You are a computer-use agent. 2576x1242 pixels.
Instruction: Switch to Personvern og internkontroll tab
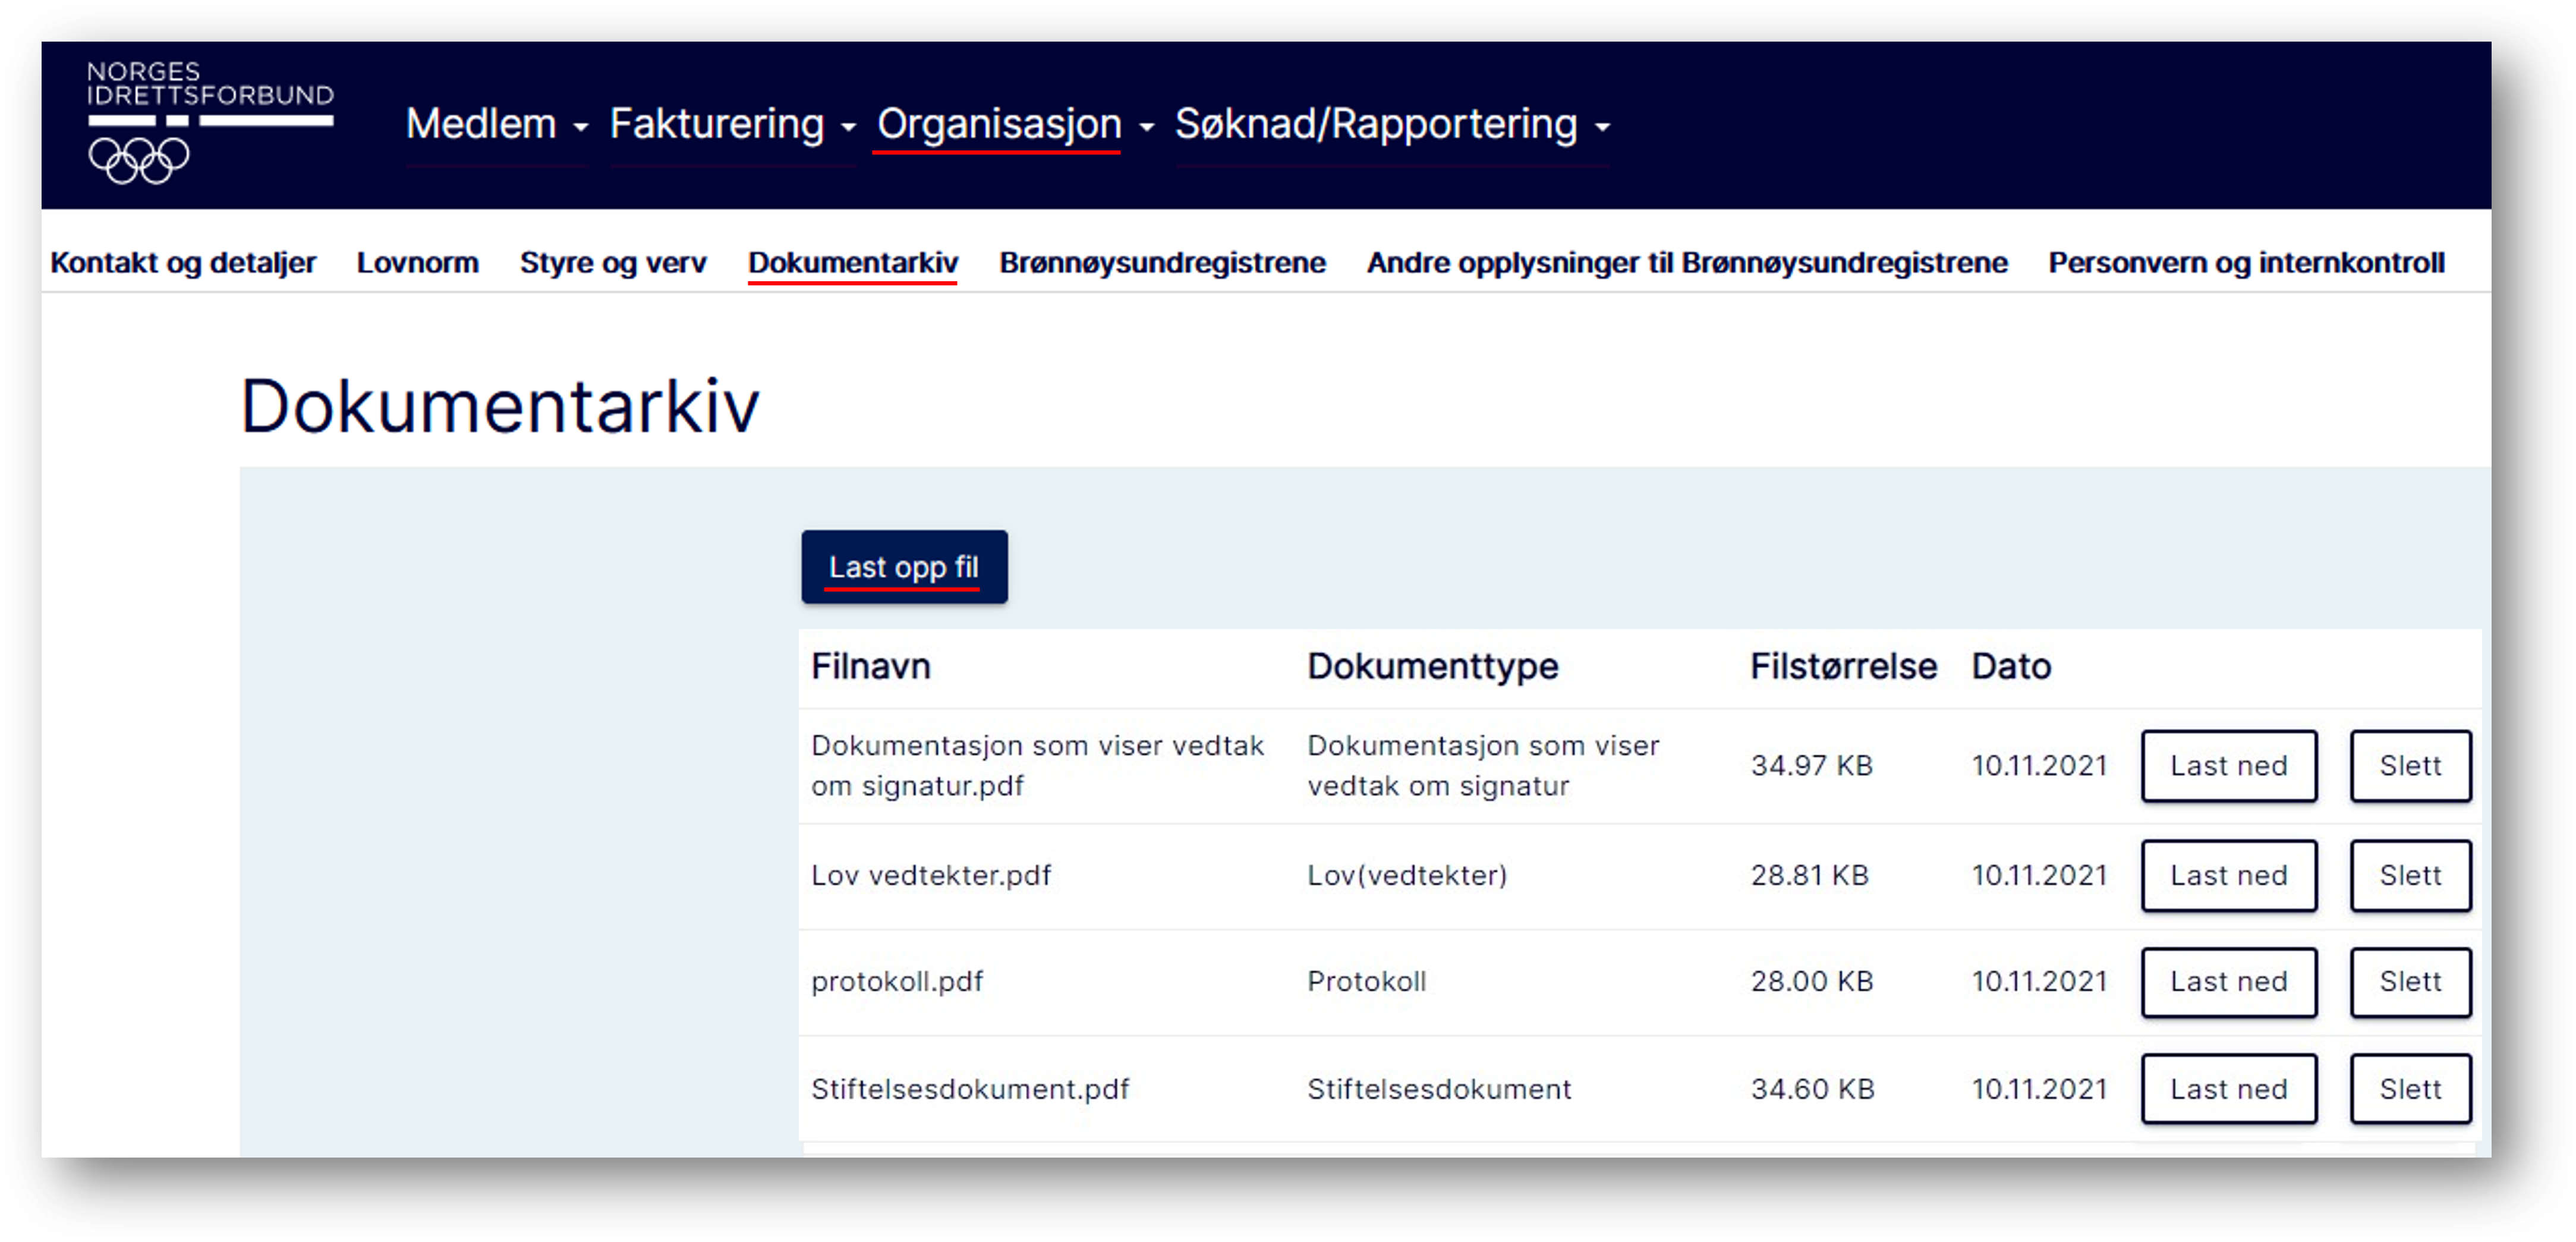click(2246, 262)
